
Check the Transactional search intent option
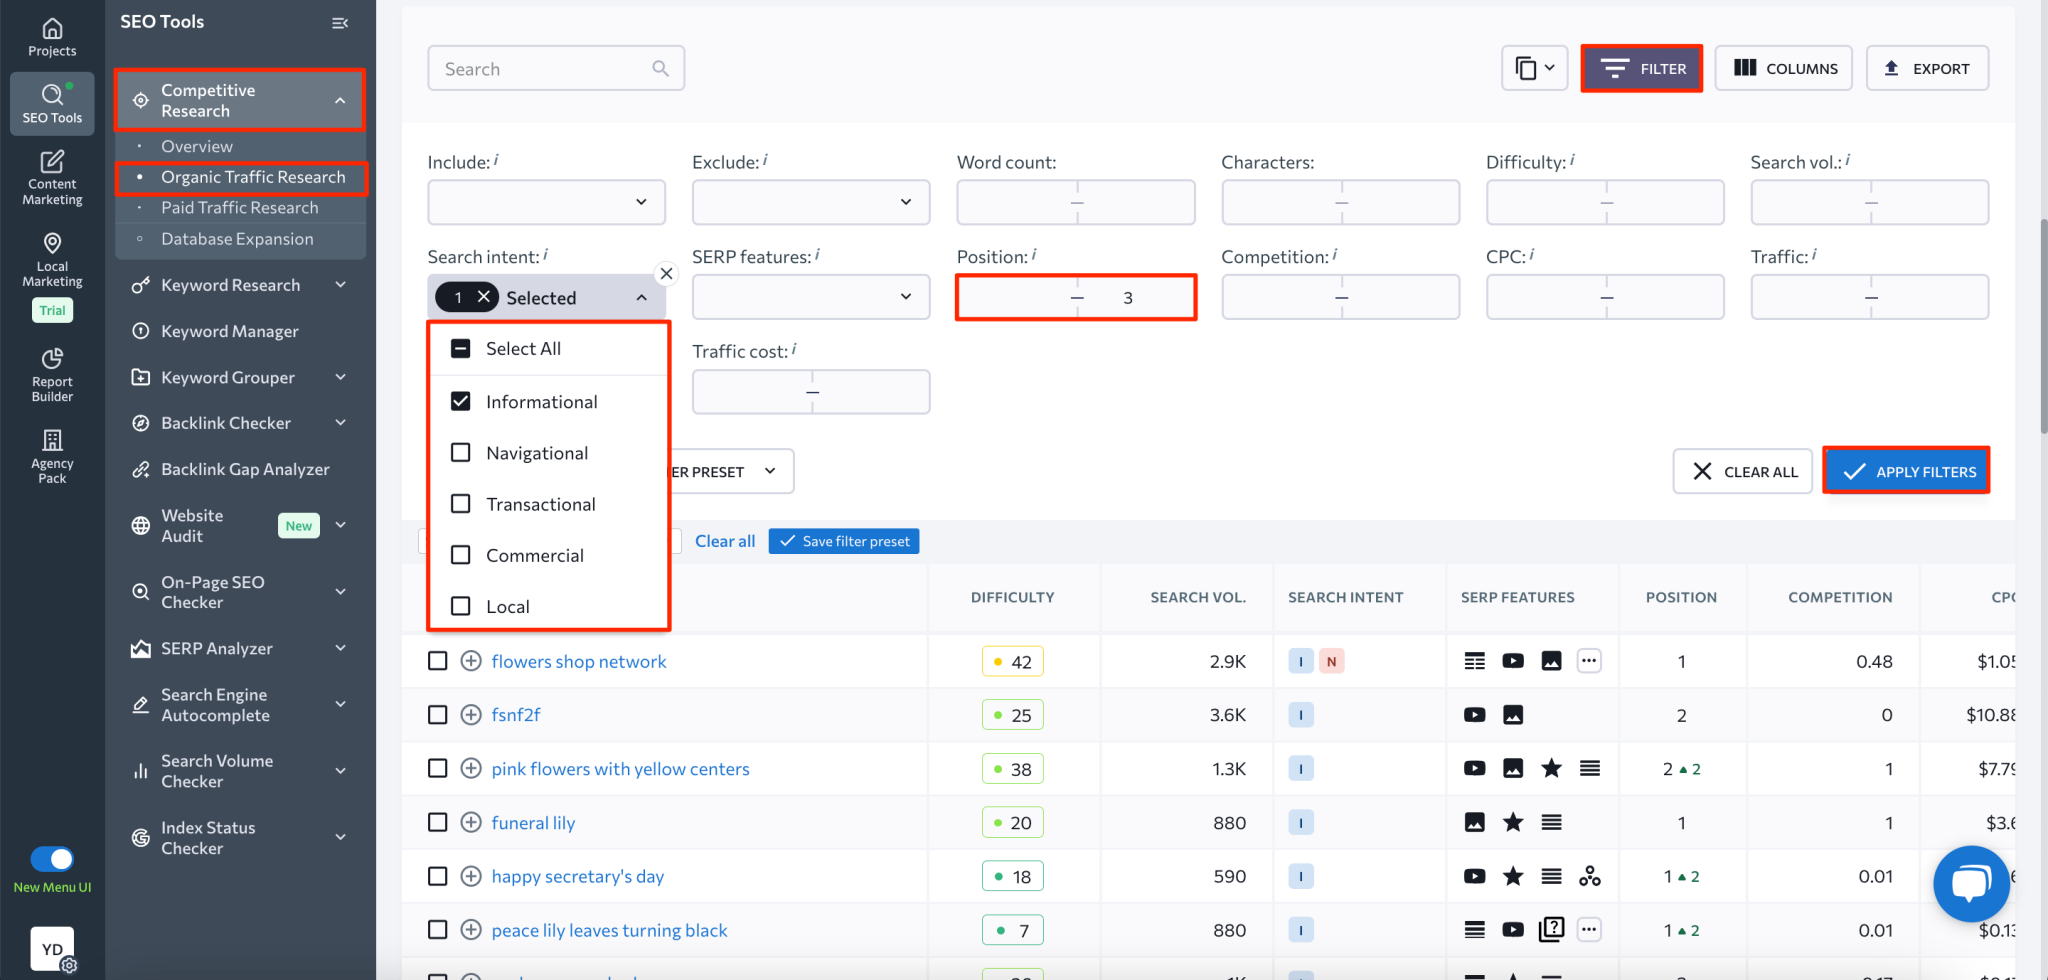(x=460, y=503)
